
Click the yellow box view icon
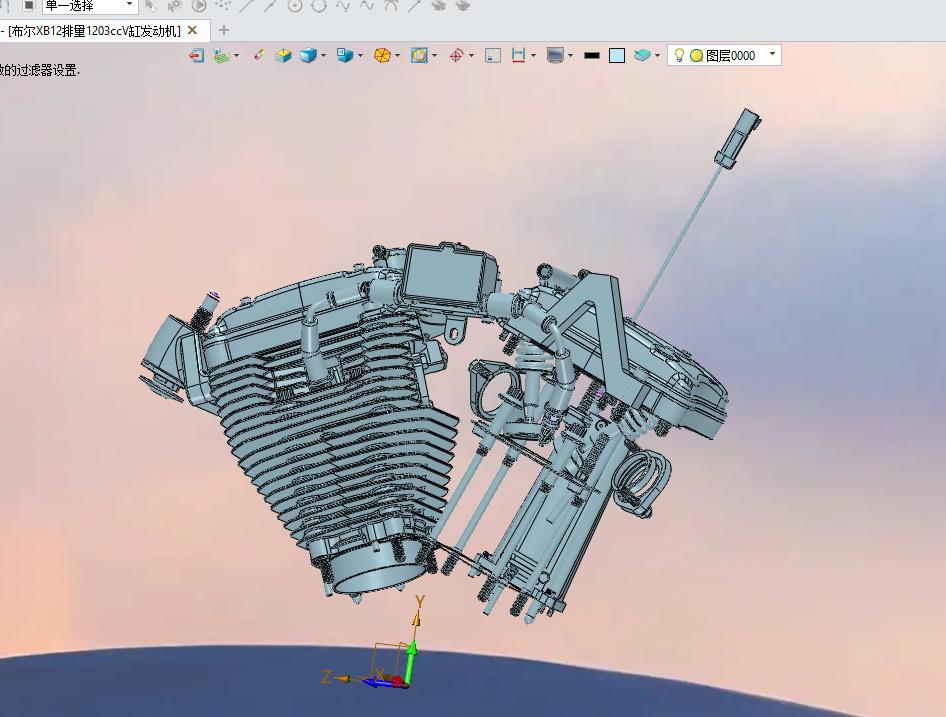point(283,56)
